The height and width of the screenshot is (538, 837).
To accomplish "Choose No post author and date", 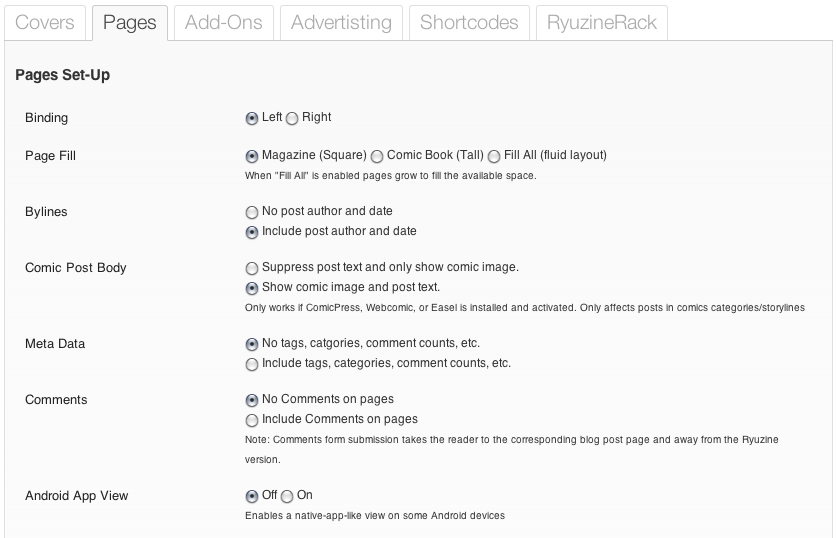I will [x=252, y=212].
